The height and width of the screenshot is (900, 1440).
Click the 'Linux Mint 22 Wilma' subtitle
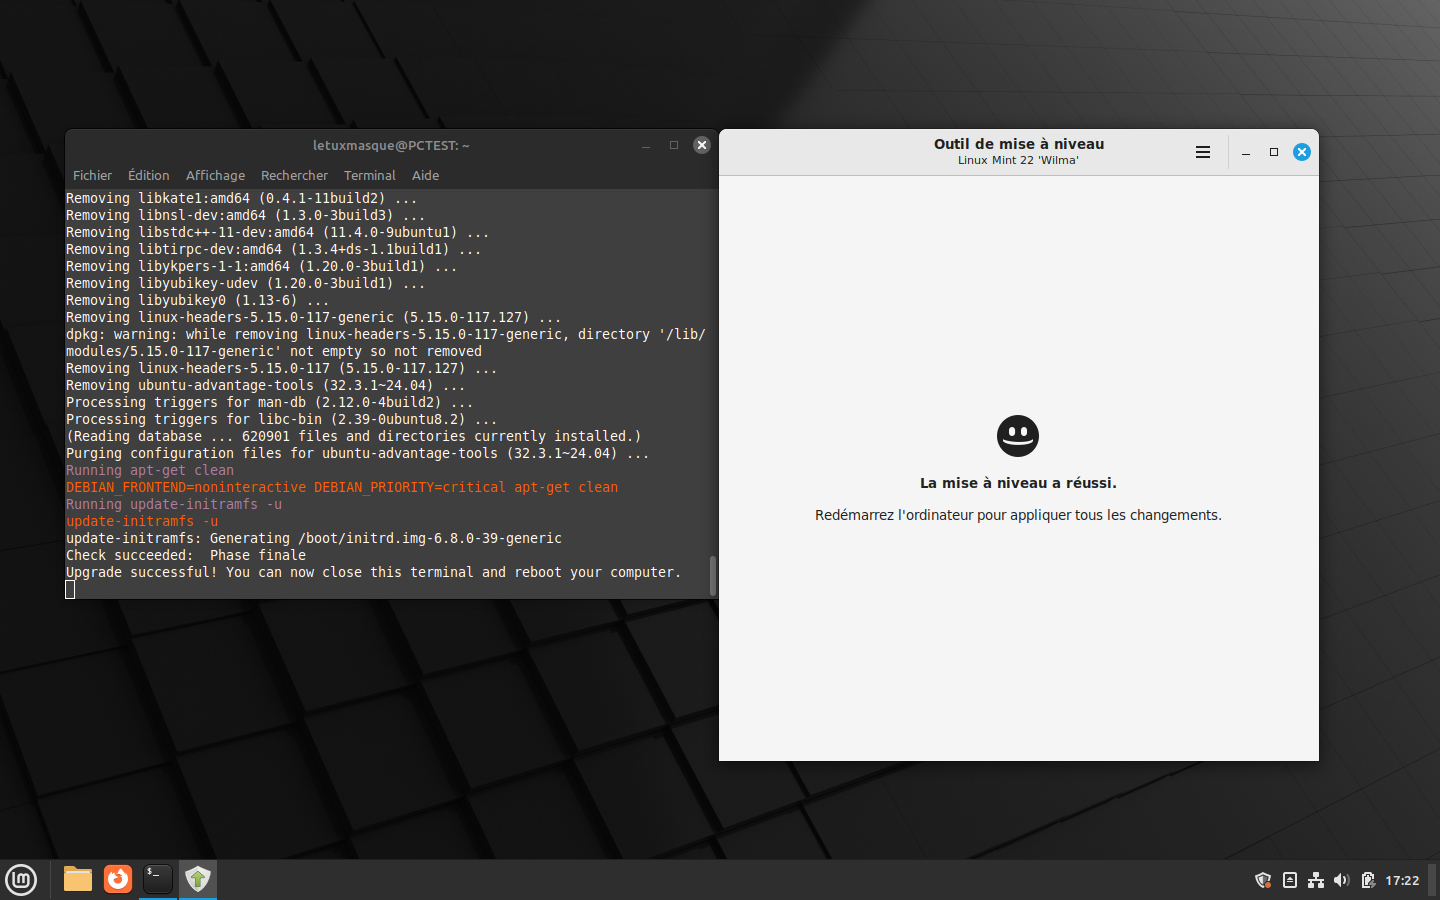pos(1018,160)
